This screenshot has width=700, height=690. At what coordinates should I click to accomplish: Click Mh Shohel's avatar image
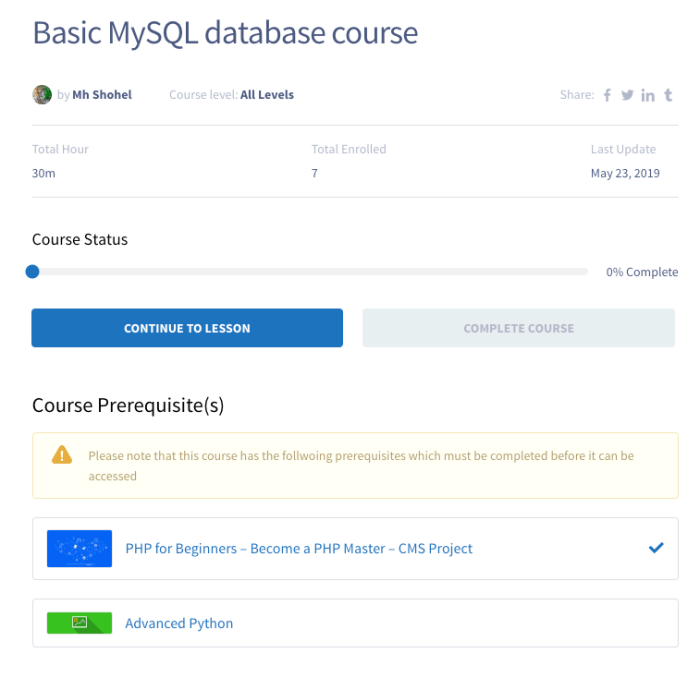42,95
